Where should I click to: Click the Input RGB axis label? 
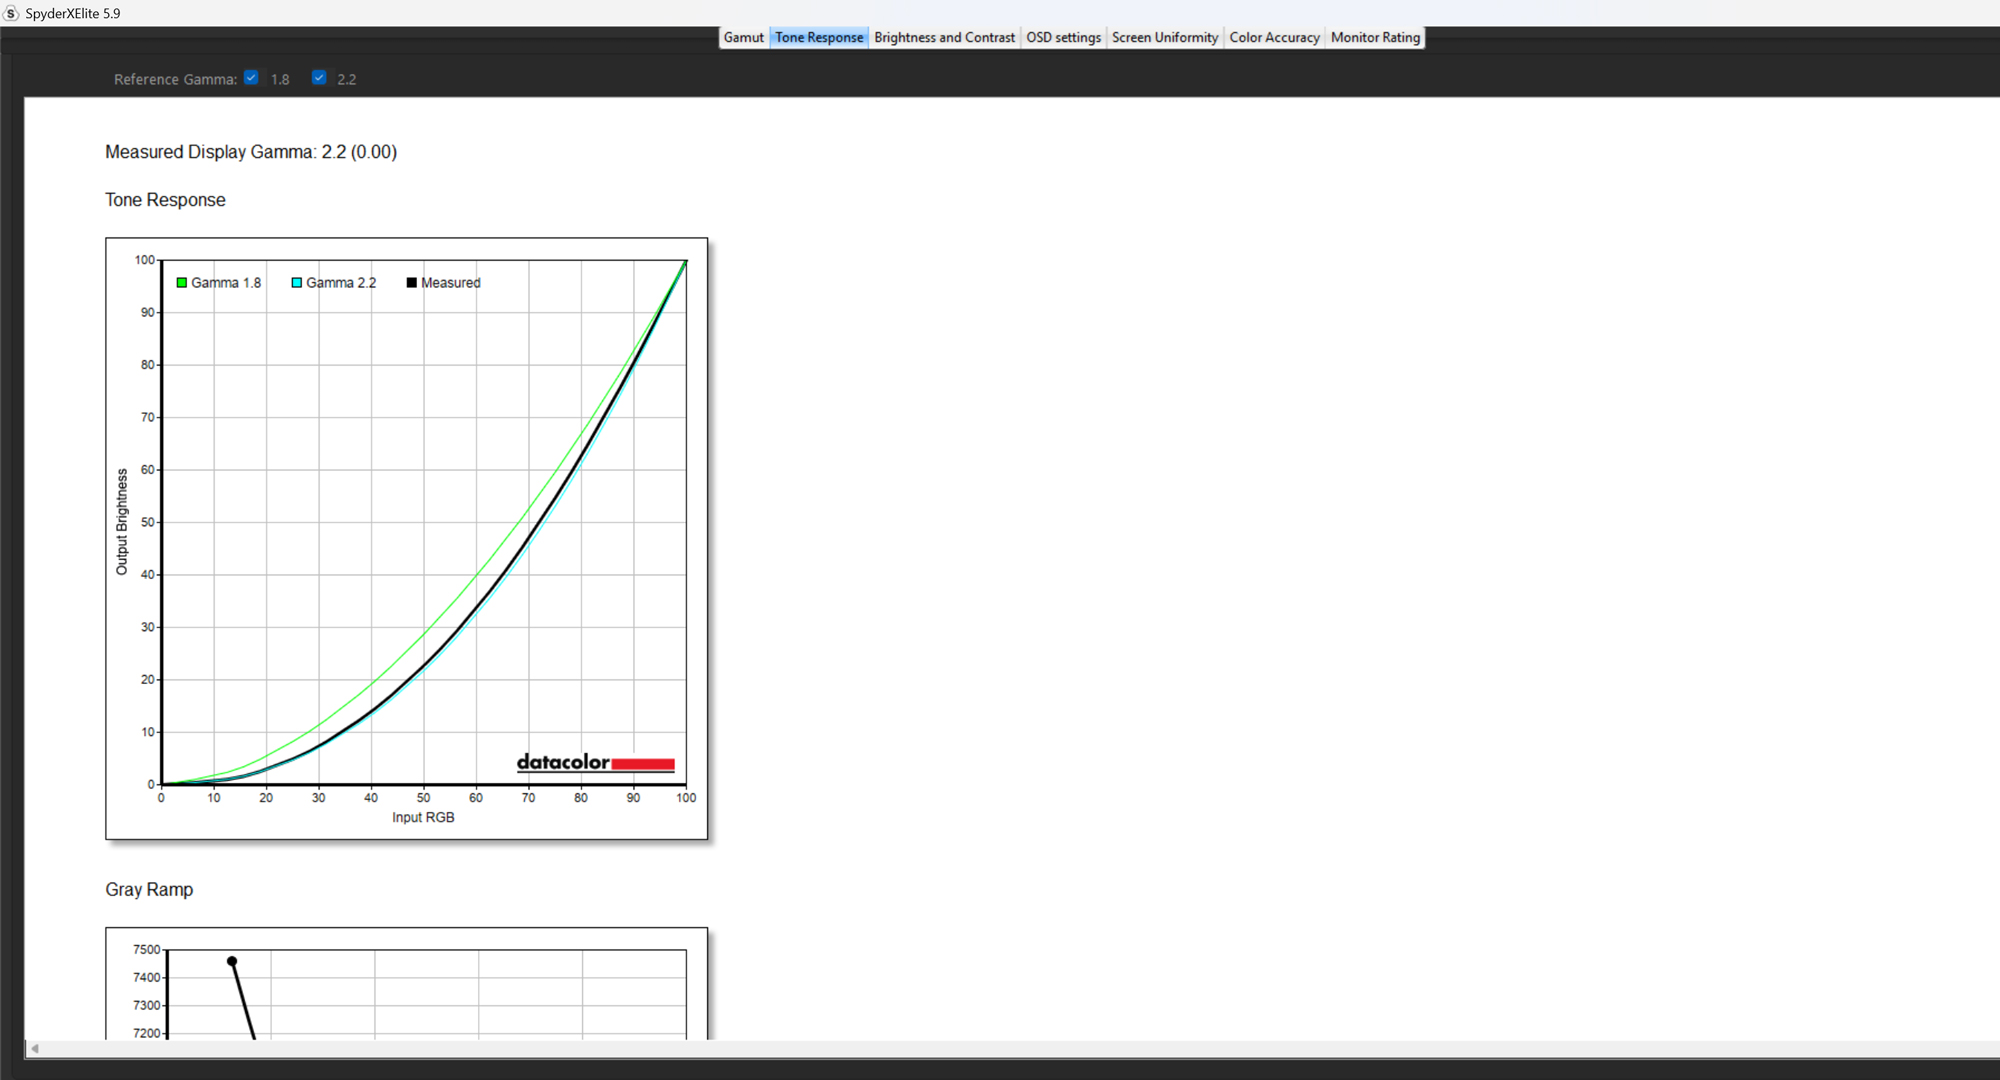[423, 817]
